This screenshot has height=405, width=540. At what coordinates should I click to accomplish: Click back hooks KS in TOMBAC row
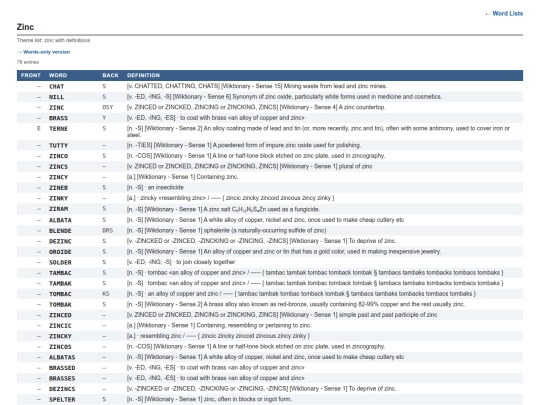106,294
